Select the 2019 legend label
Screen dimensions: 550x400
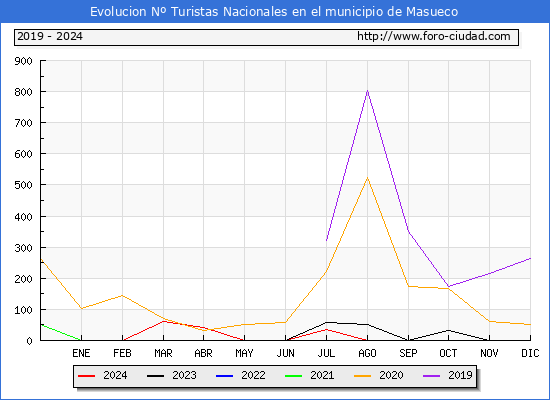460,375
